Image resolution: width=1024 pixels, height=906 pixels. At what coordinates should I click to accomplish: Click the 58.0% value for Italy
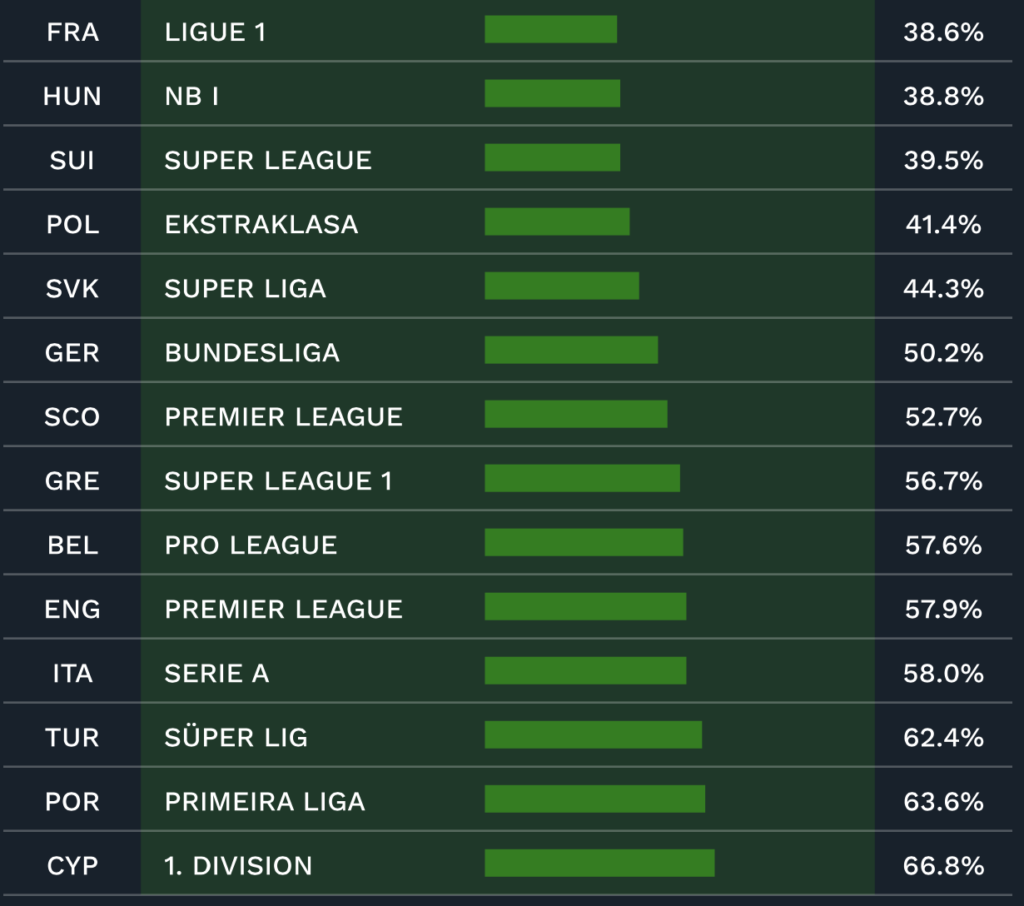pos(943,673)
